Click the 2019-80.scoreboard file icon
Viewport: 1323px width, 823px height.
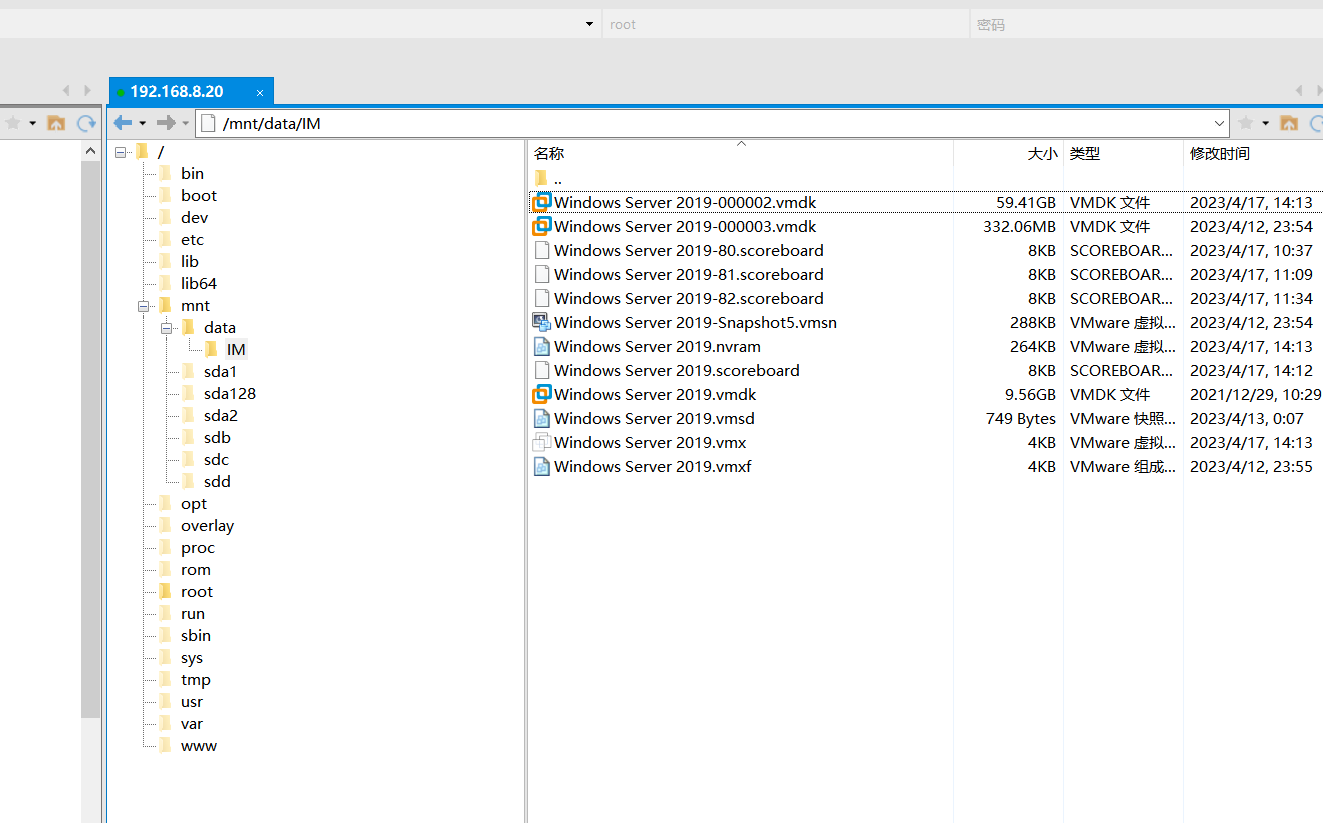click(x=541, y=250)
